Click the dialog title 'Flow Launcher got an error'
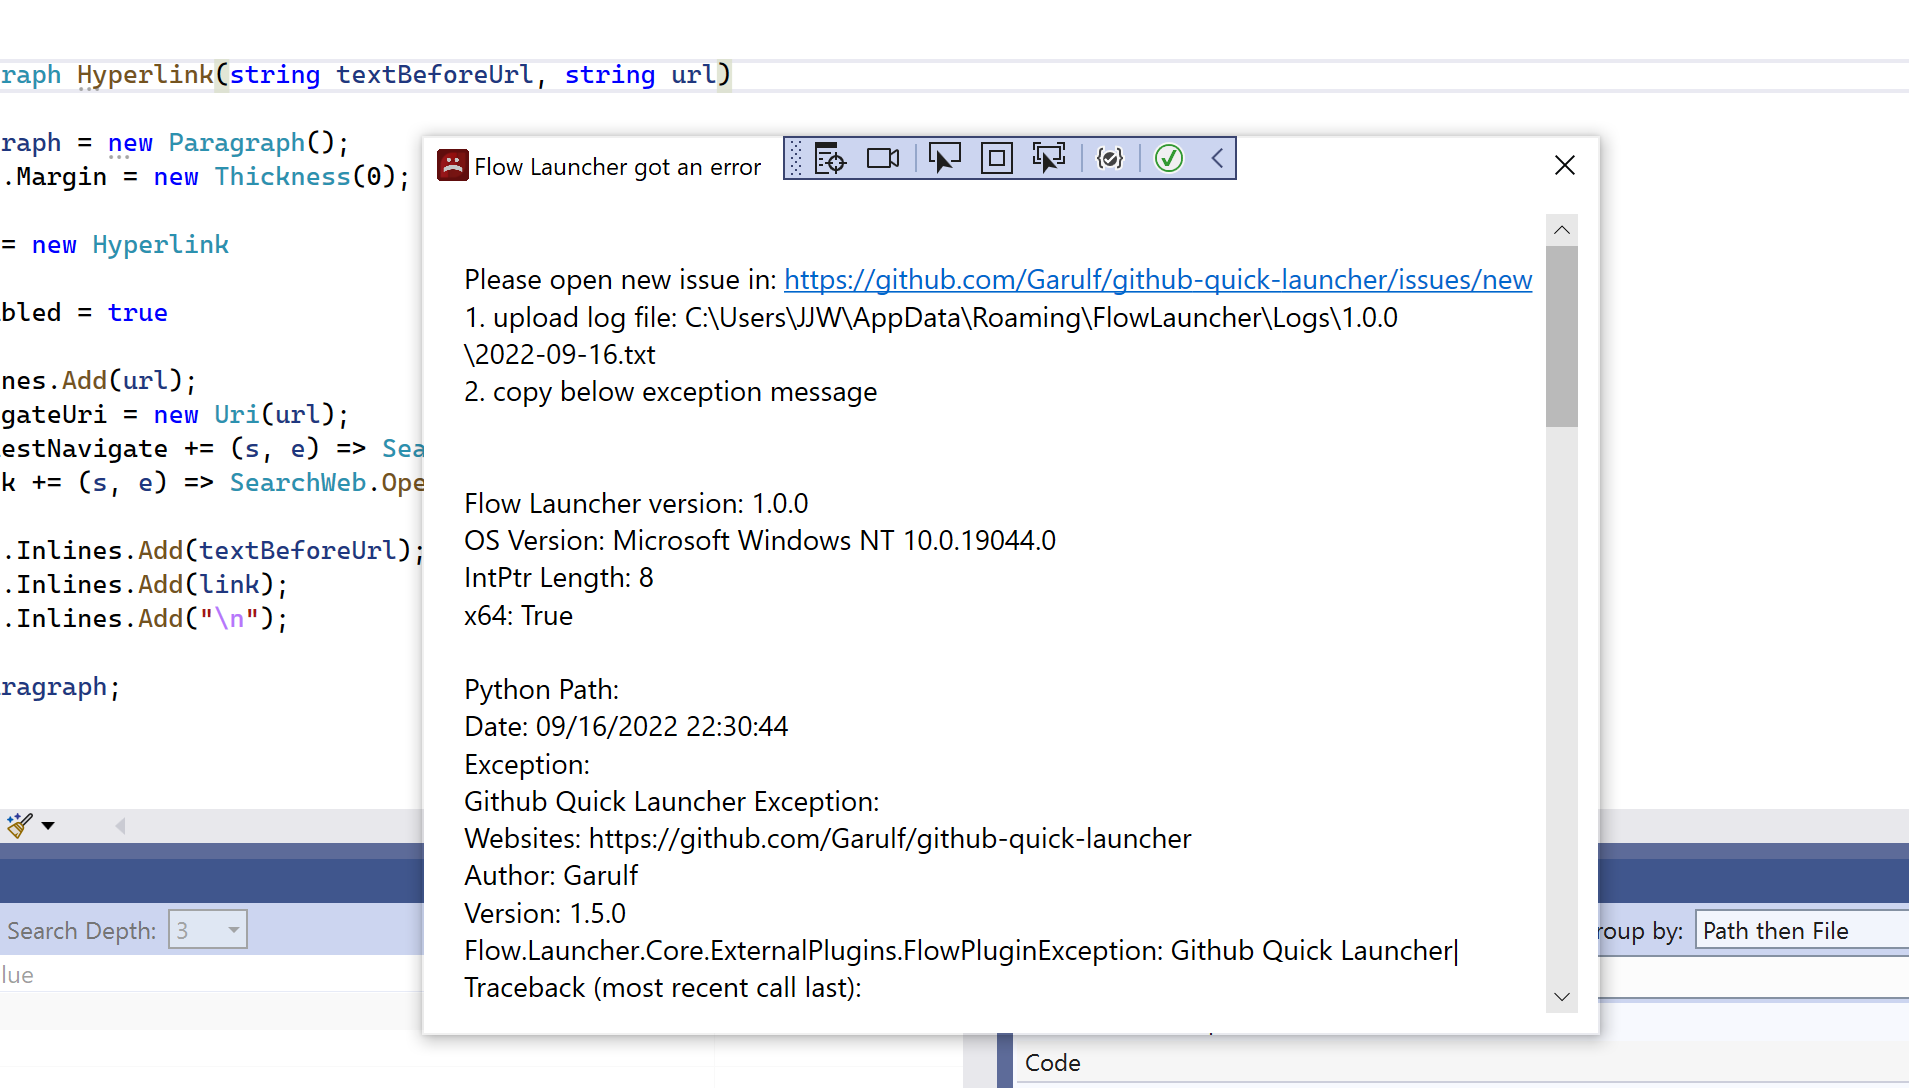Viewport: 1909px width, 1088px height. pos(618,167)
